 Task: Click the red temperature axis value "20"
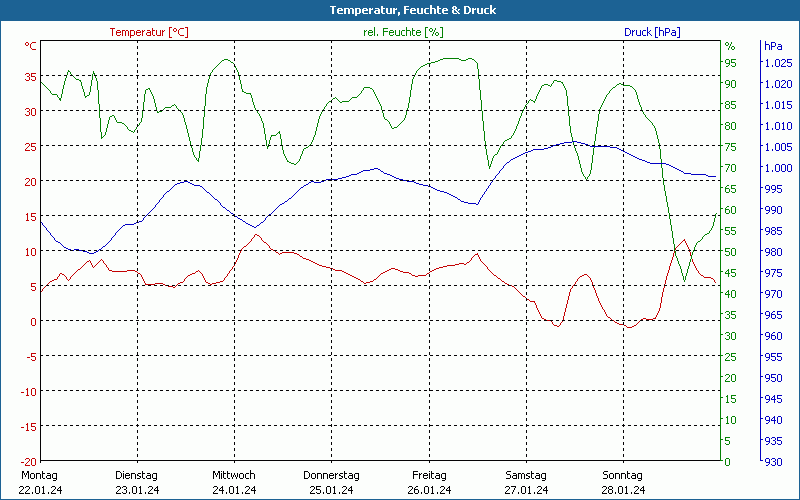point(31,182)
